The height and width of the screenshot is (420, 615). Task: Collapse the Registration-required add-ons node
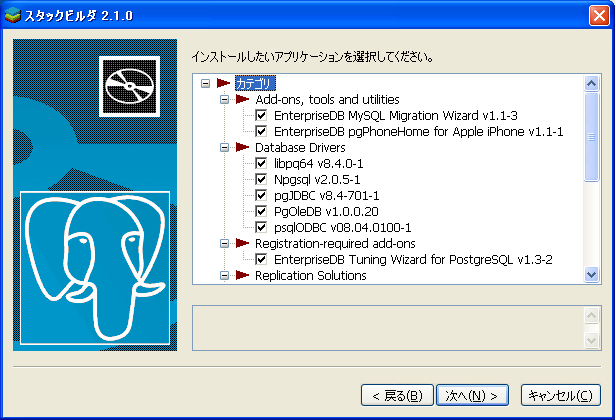[x=224, y=244]
